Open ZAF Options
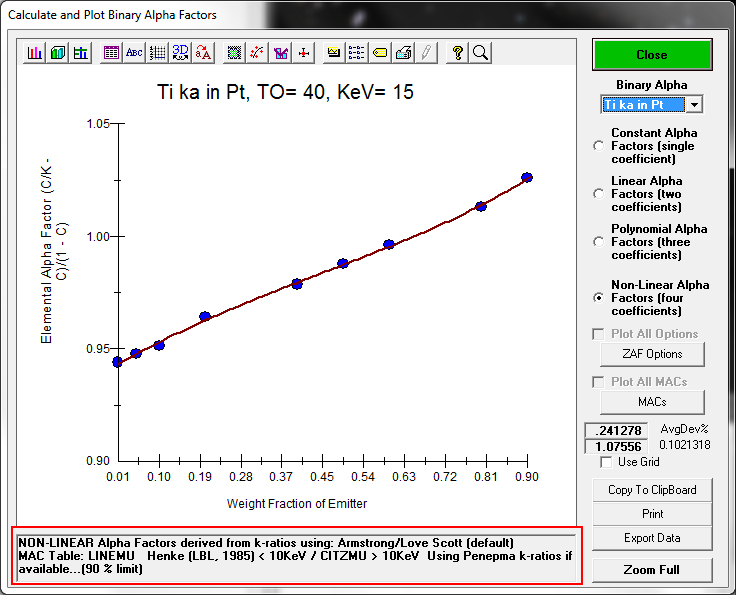 click(652, 354)
